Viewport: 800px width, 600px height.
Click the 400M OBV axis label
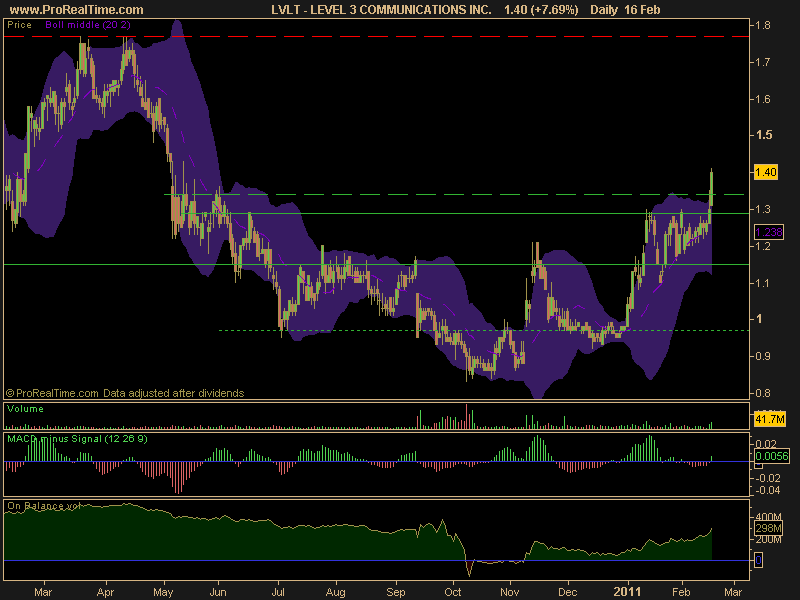(x=768, y=517)
